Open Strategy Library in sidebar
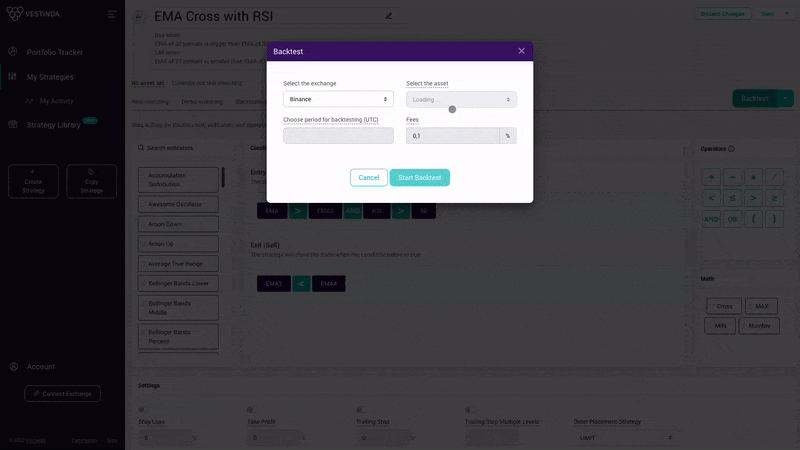 click(x=54, y=125)
